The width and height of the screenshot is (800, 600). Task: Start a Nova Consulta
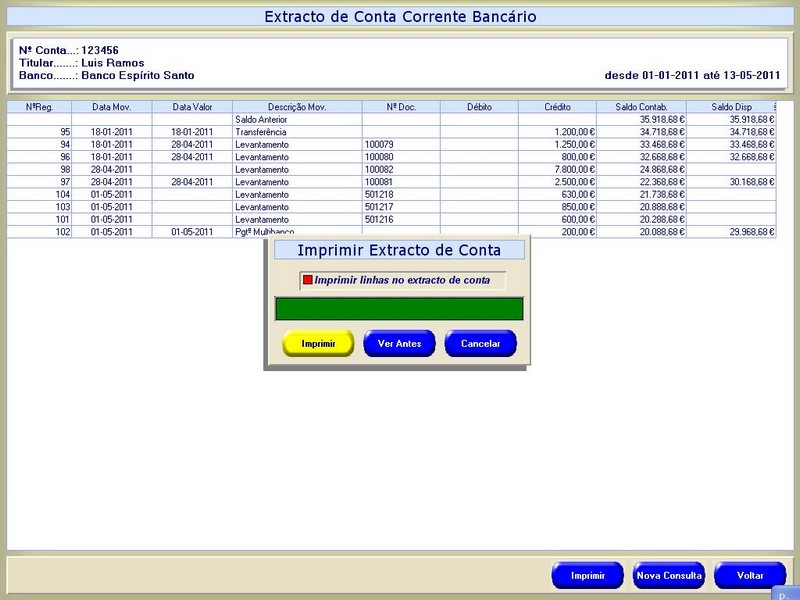click(x=669, y=576)
